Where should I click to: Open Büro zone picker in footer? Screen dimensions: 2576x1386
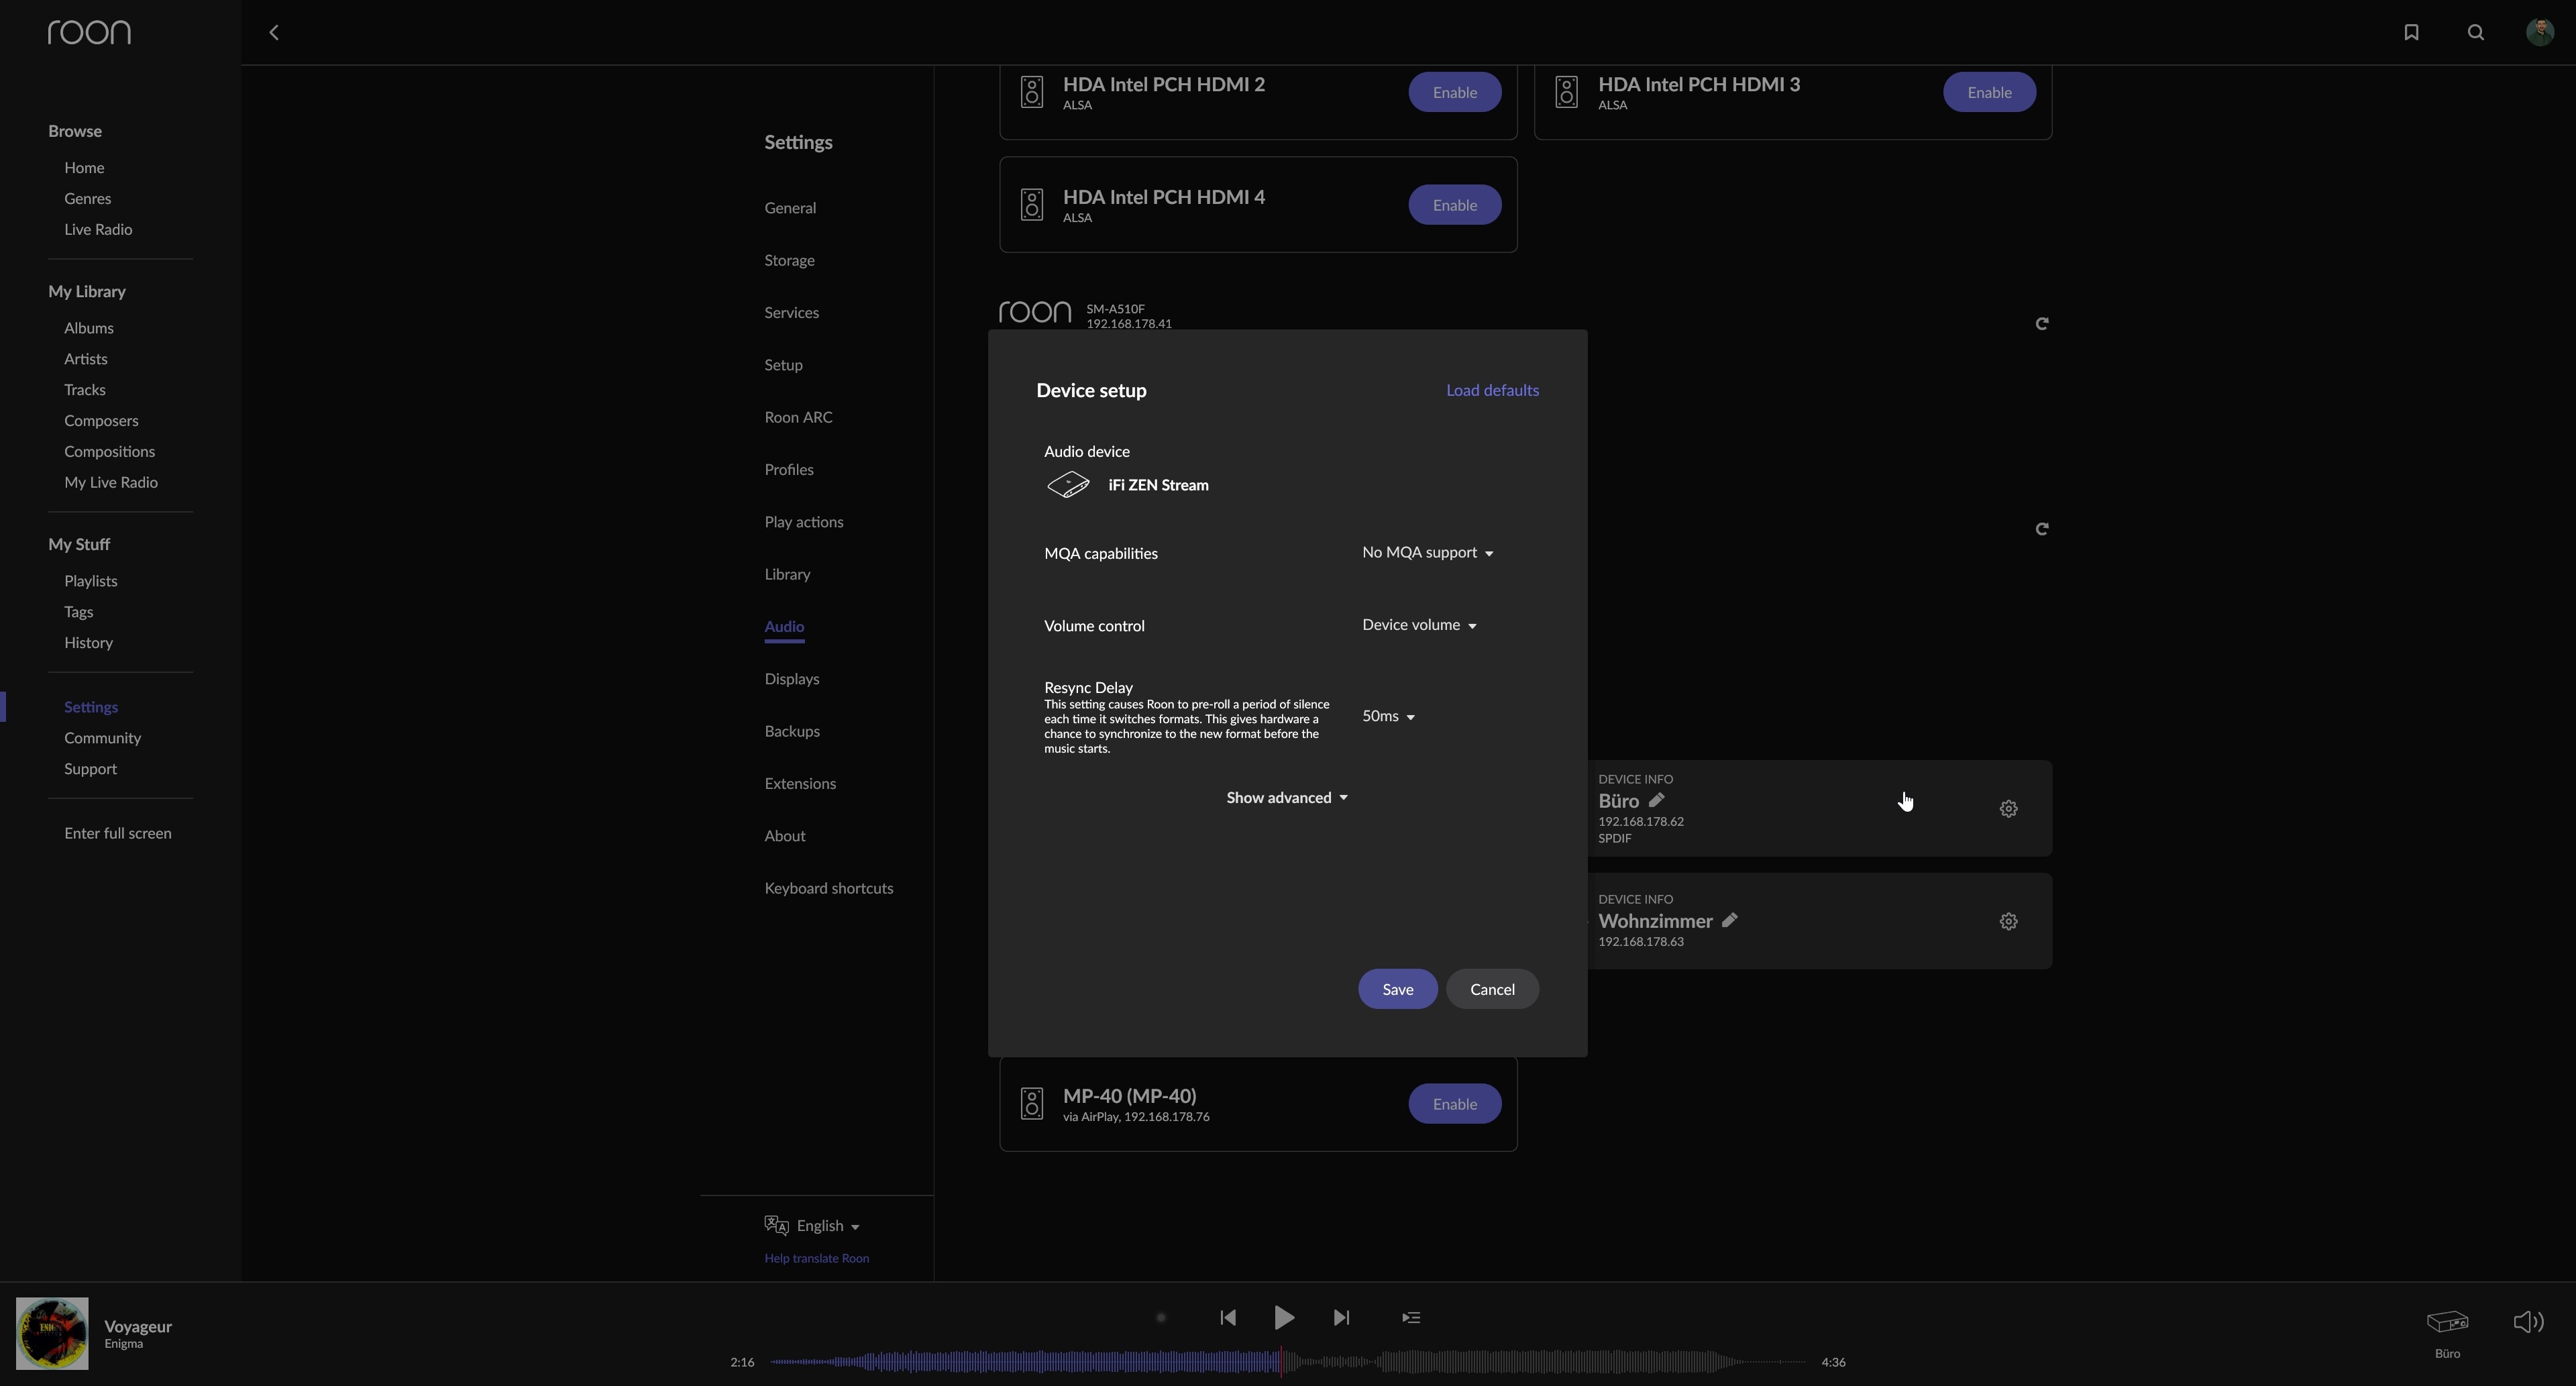[x=2447, y=1334]
